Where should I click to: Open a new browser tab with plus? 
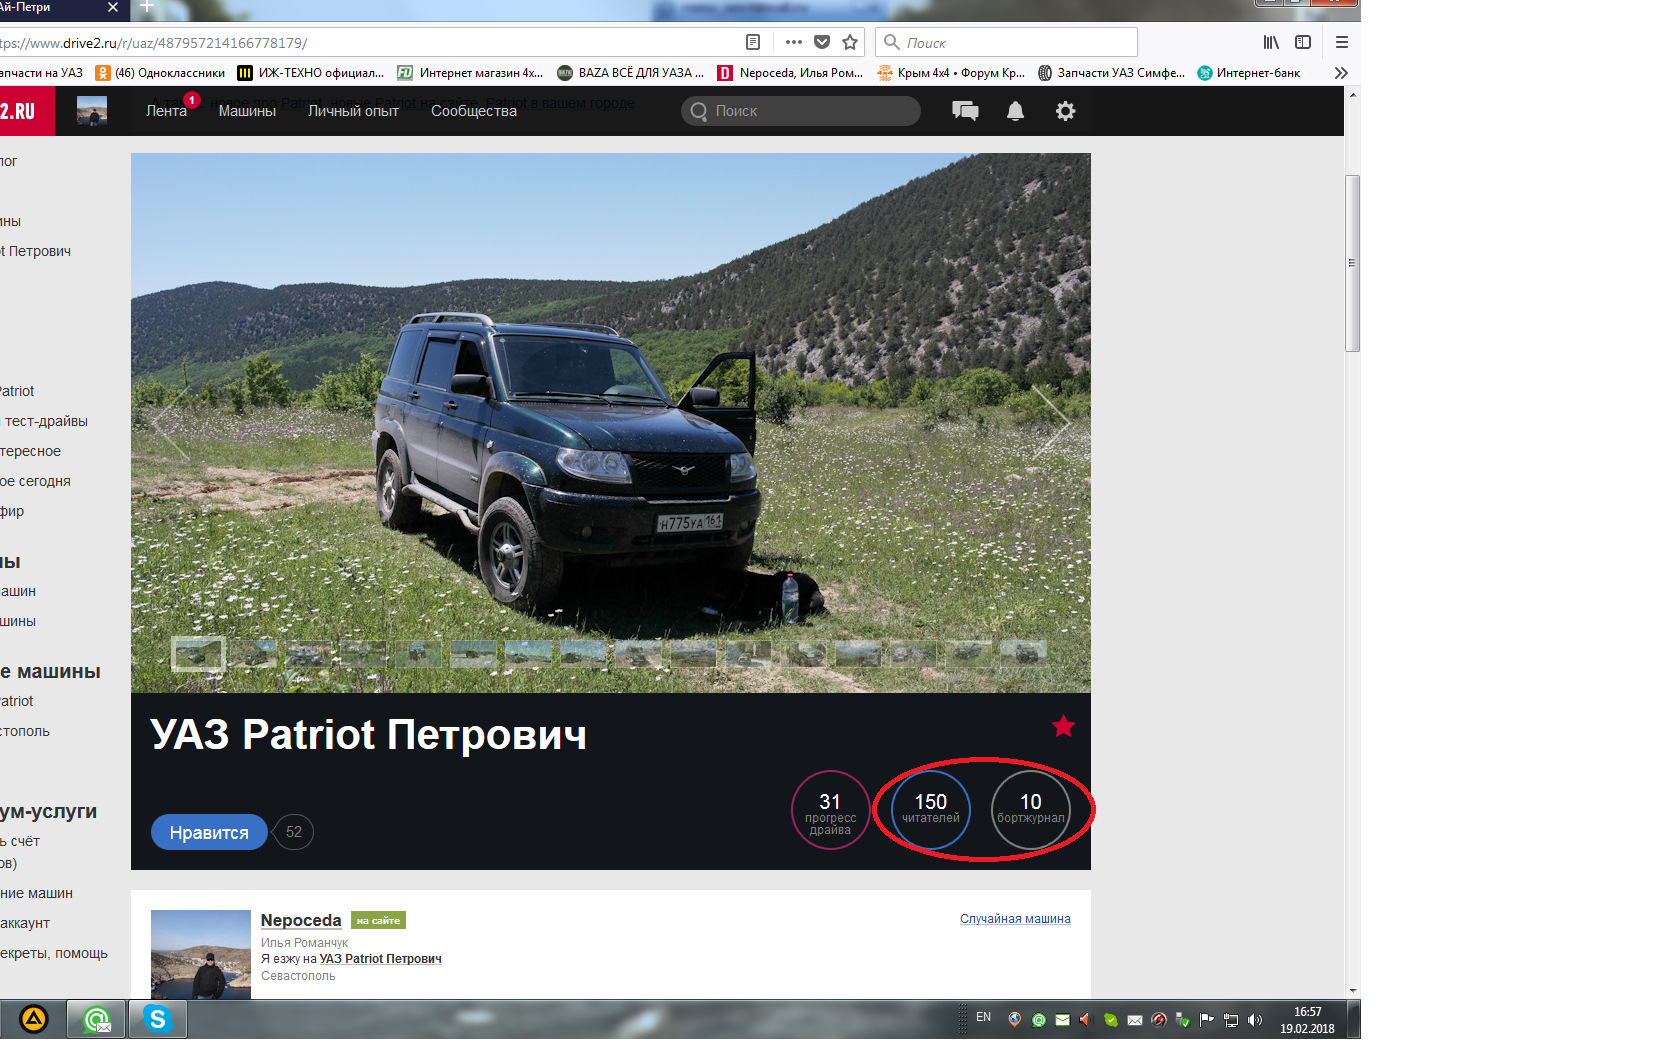146,8
